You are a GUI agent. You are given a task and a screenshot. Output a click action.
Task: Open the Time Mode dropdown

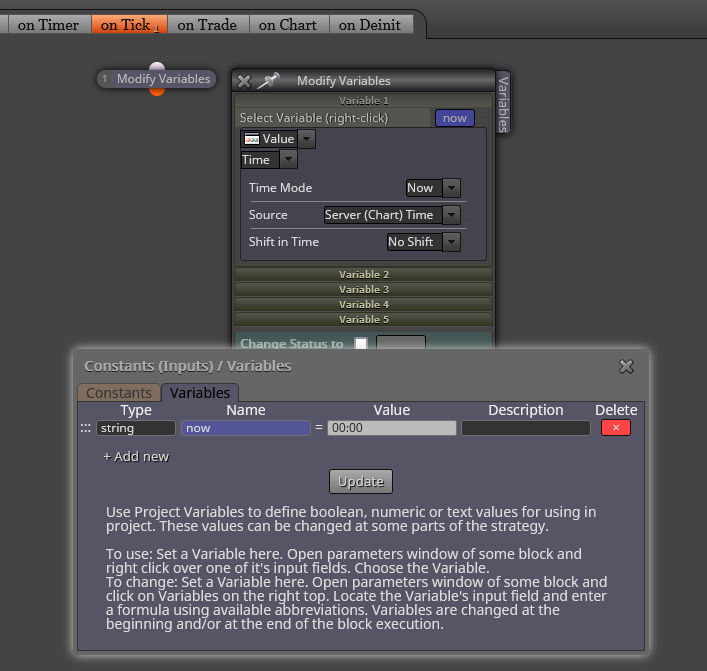(451, 188)
